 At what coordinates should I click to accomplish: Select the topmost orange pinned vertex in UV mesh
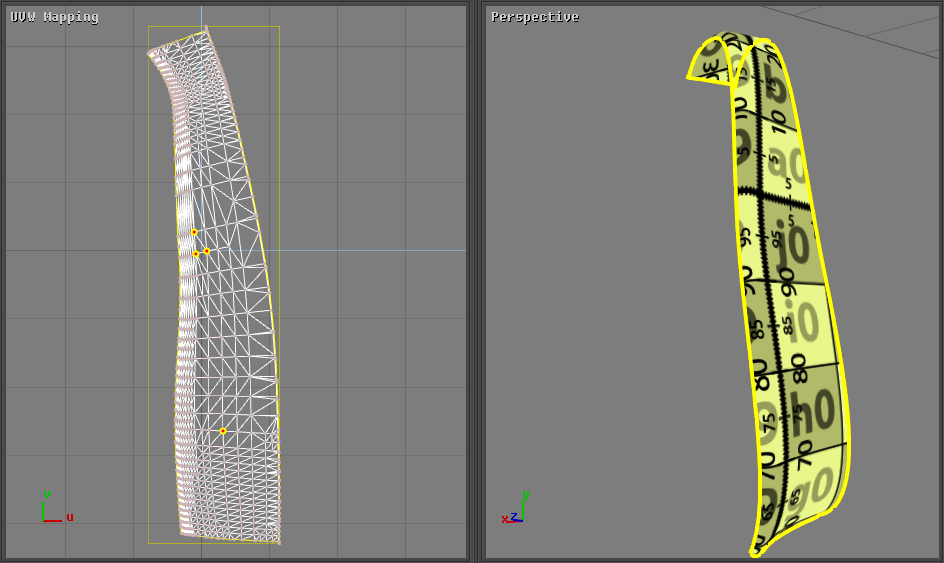click(194, 232)
